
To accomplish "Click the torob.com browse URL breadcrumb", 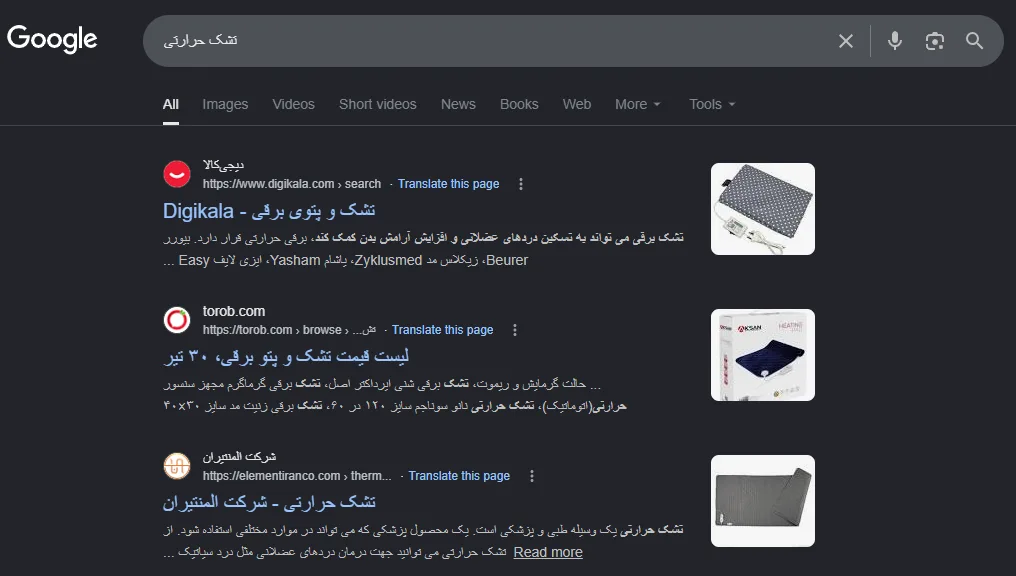I will pos(289,330).
